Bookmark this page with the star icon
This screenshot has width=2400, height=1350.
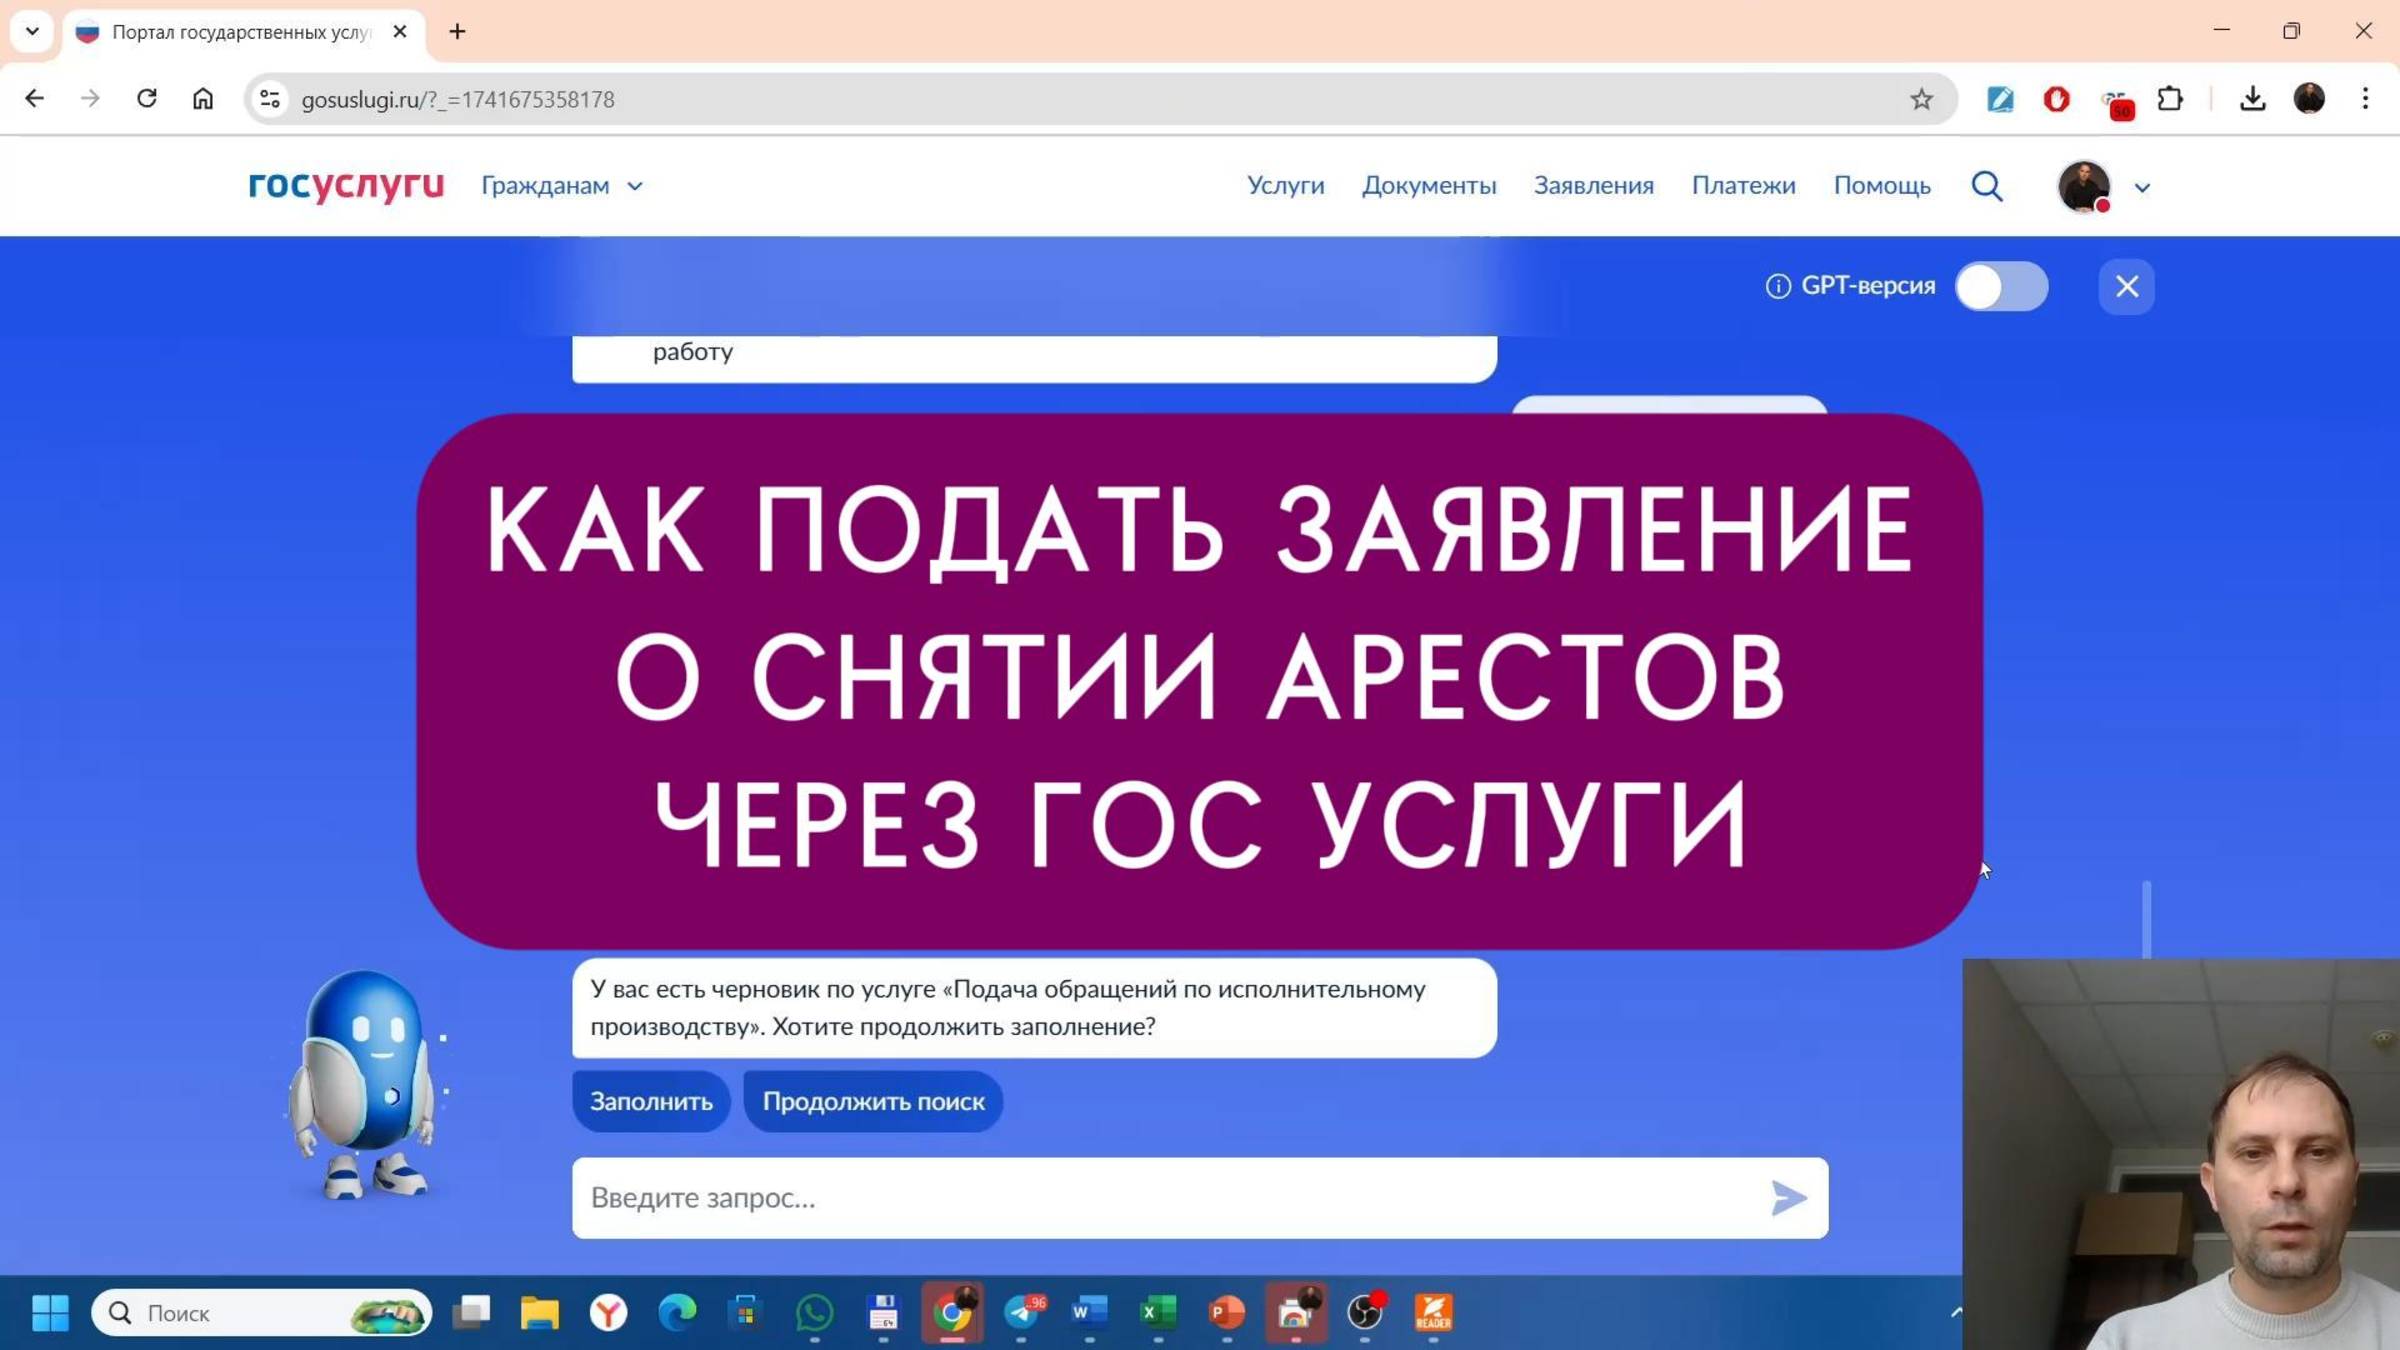(x=1920, y=98)
